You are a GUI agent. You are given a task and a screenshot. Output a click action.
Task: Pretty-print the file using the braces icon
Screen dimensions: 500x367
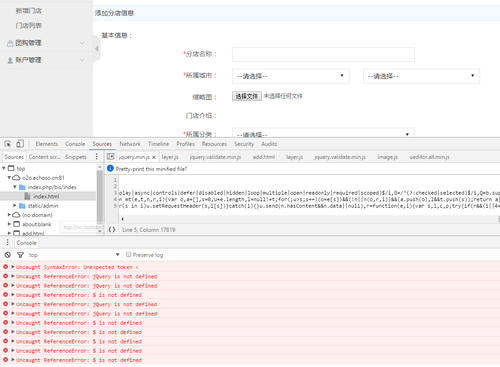point(112,230)
